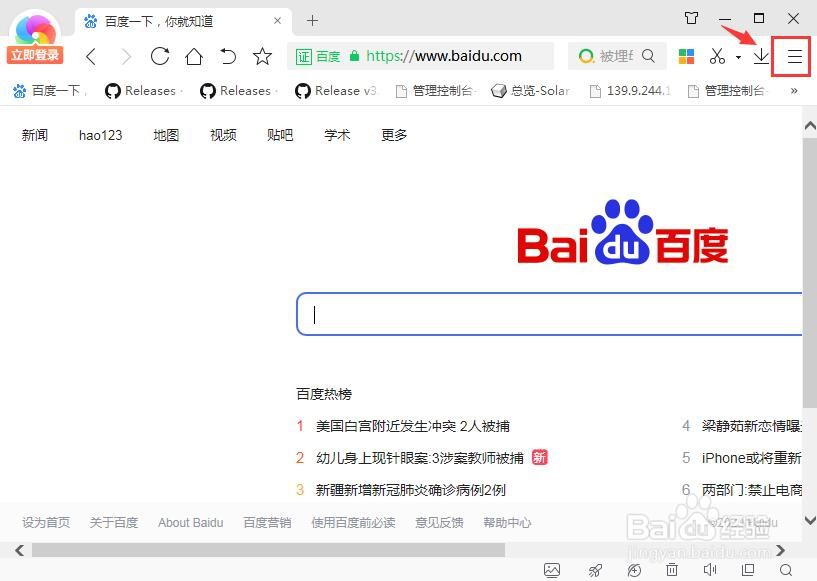Open hot item iPhone或将重新
Screen dimensions: 817x581
[x=751, y=458]
